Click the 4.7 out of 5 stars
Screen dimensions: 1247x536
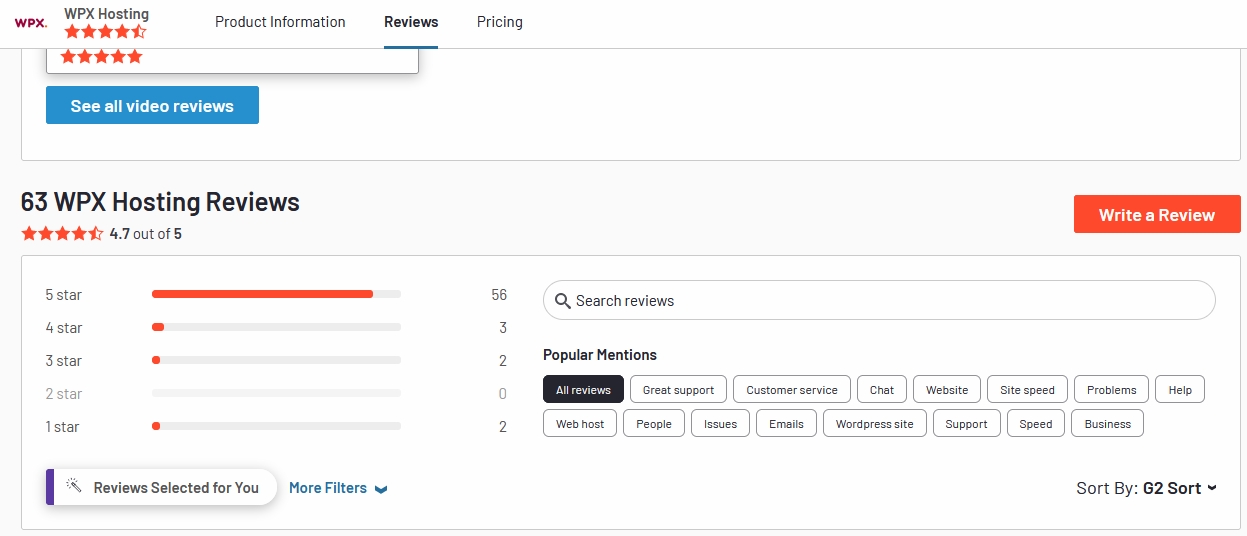click(x=62, y=234)
